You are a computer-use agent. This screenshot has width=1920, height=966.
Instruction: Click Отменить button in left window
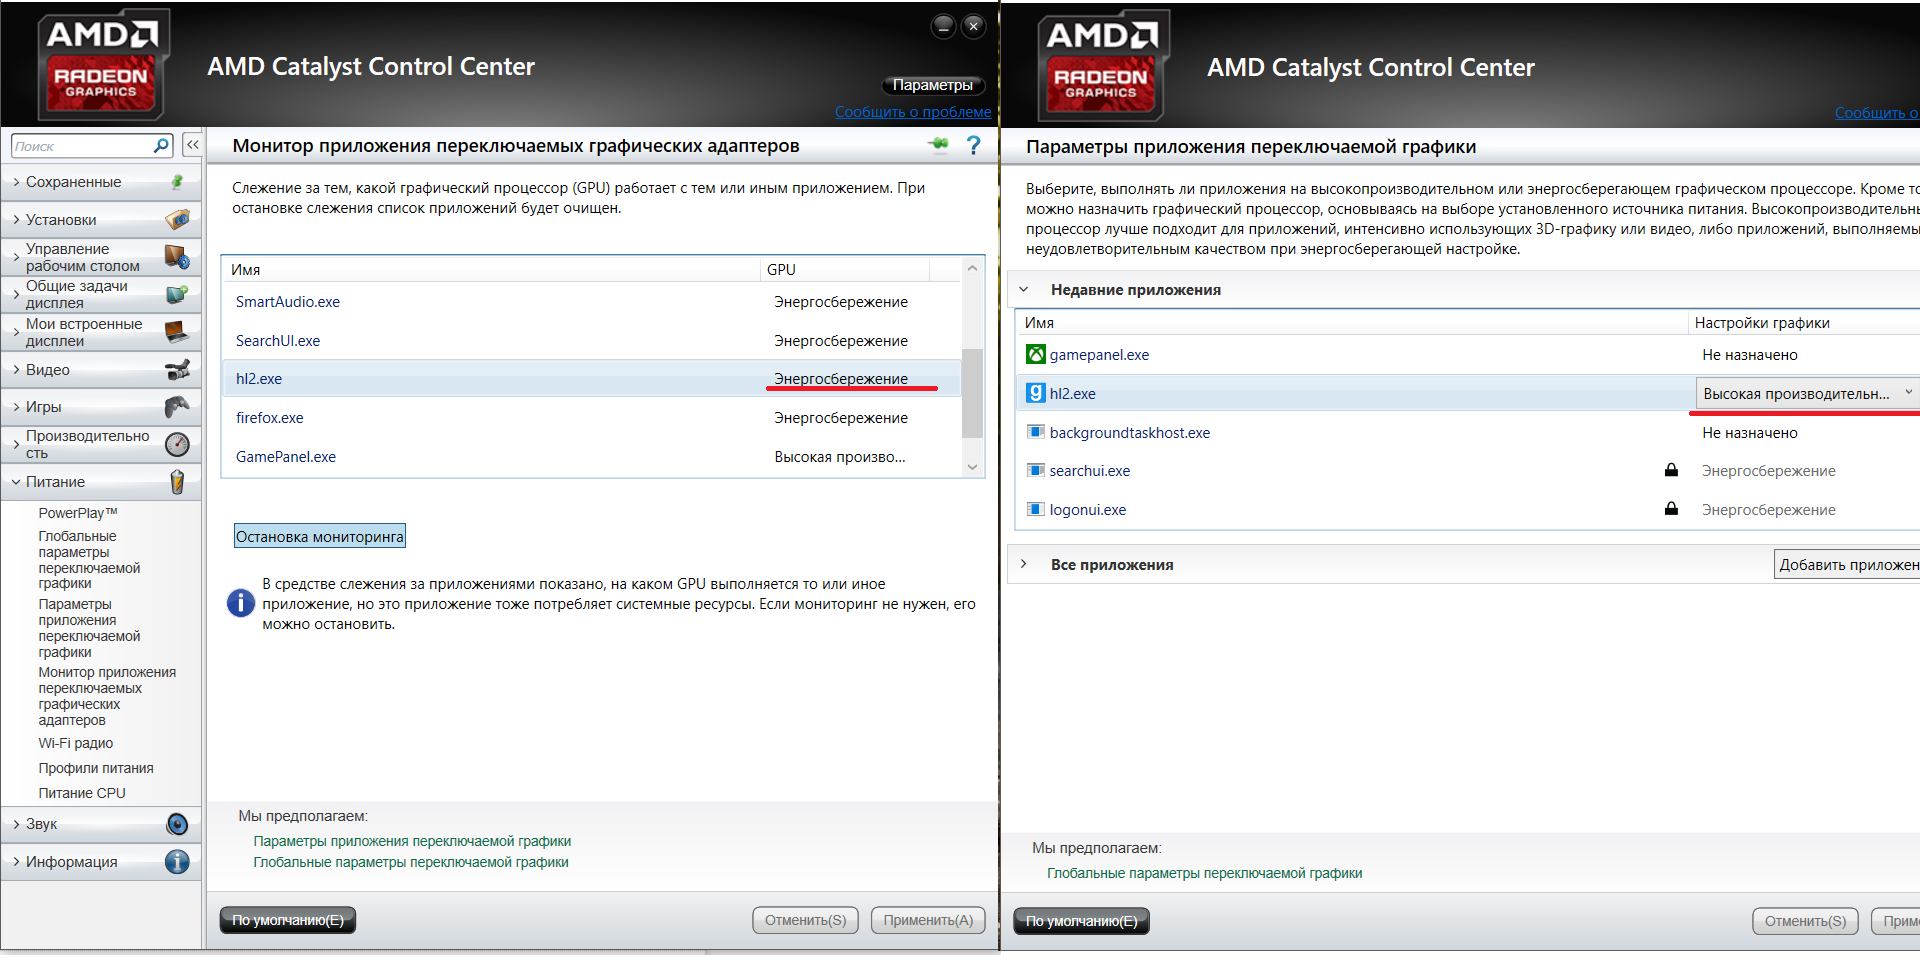pos(805,920)
